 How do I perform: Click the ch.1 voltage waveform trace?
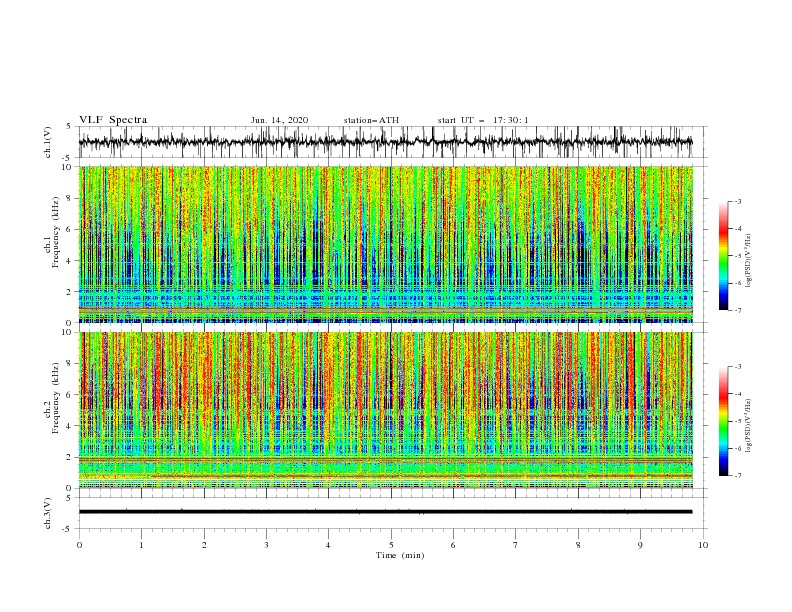click(385, 142)
